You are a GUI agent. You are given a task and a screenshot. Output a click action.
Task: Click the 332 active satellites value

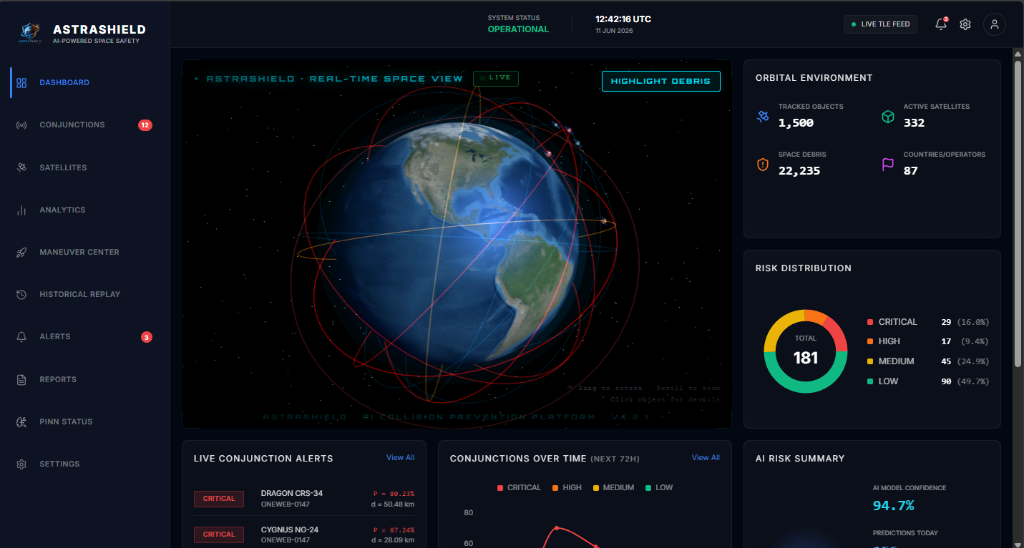(914, 123)
